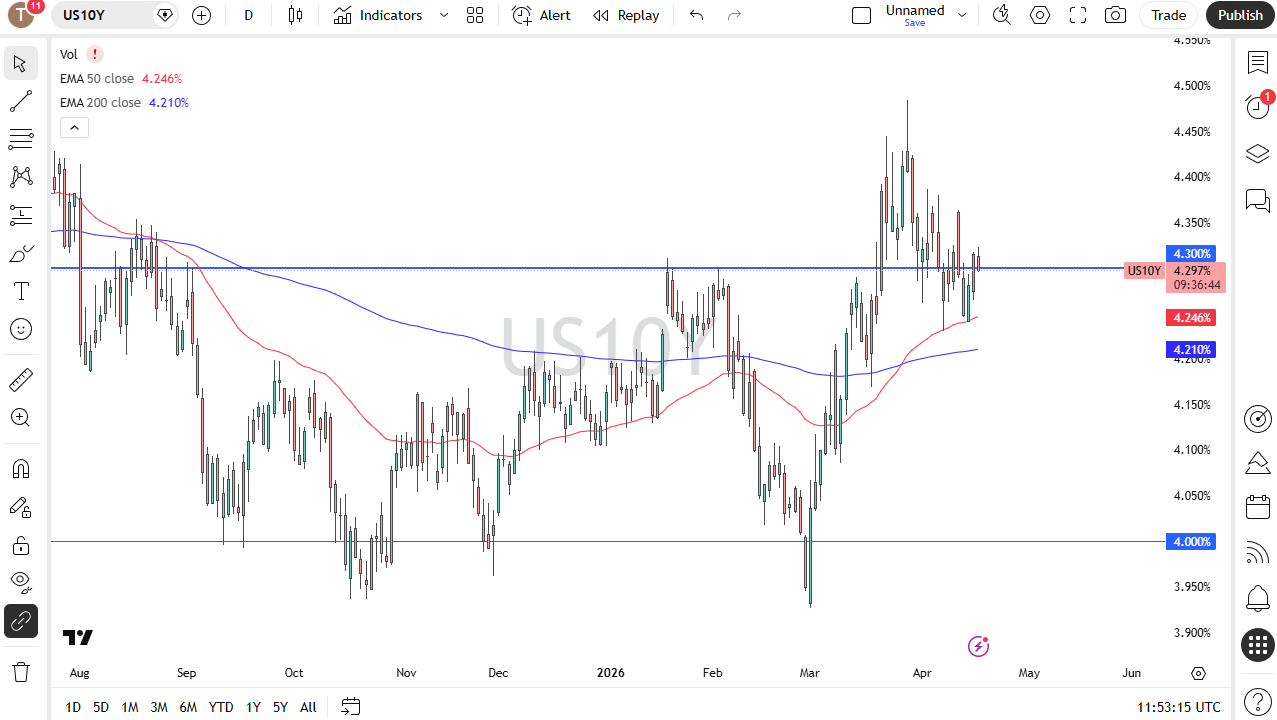This screenshot has height=720, width=1277.
Task: Select the text annotation tool
Action: pos(20,291)
